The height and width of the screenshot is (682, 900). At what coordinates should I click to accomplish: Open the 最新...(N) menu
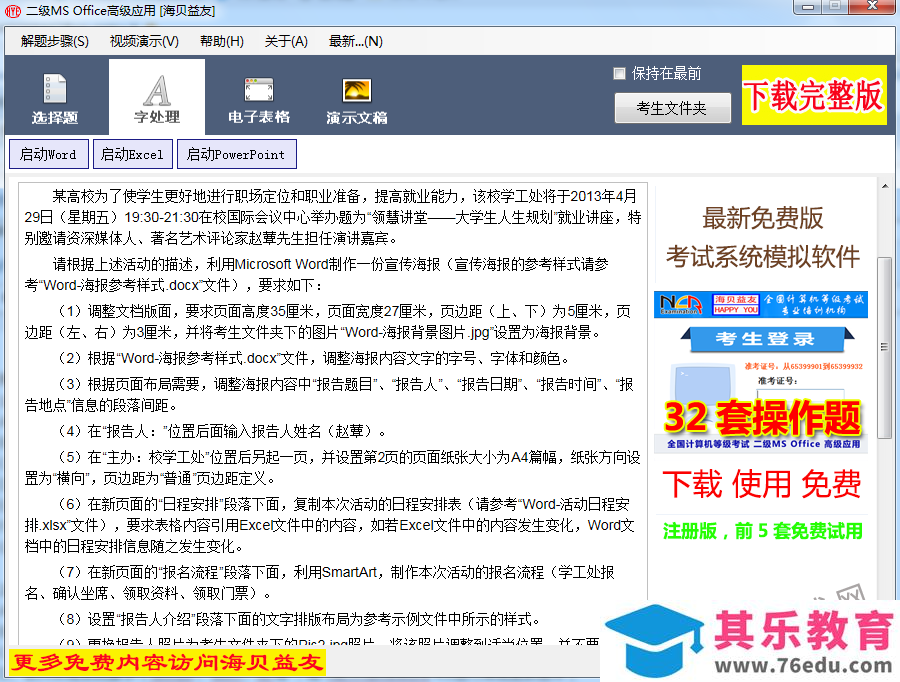[355, 41]
